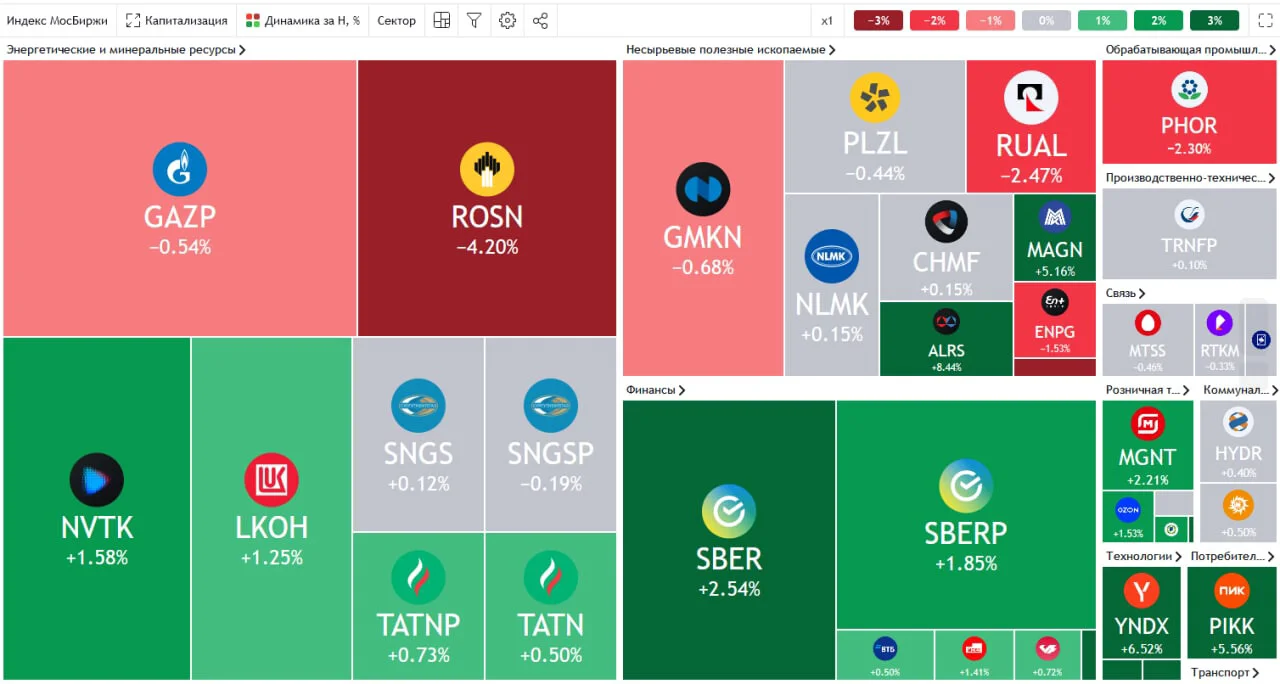Select the HYDR RusHydro tile

point(1238,441)
